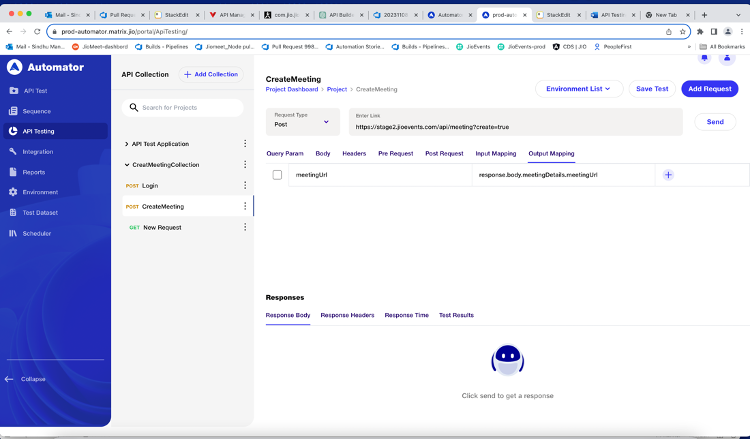Open the three-dot menu for the CreateMeeting request

pyautogui.click(x=245, y=206)
